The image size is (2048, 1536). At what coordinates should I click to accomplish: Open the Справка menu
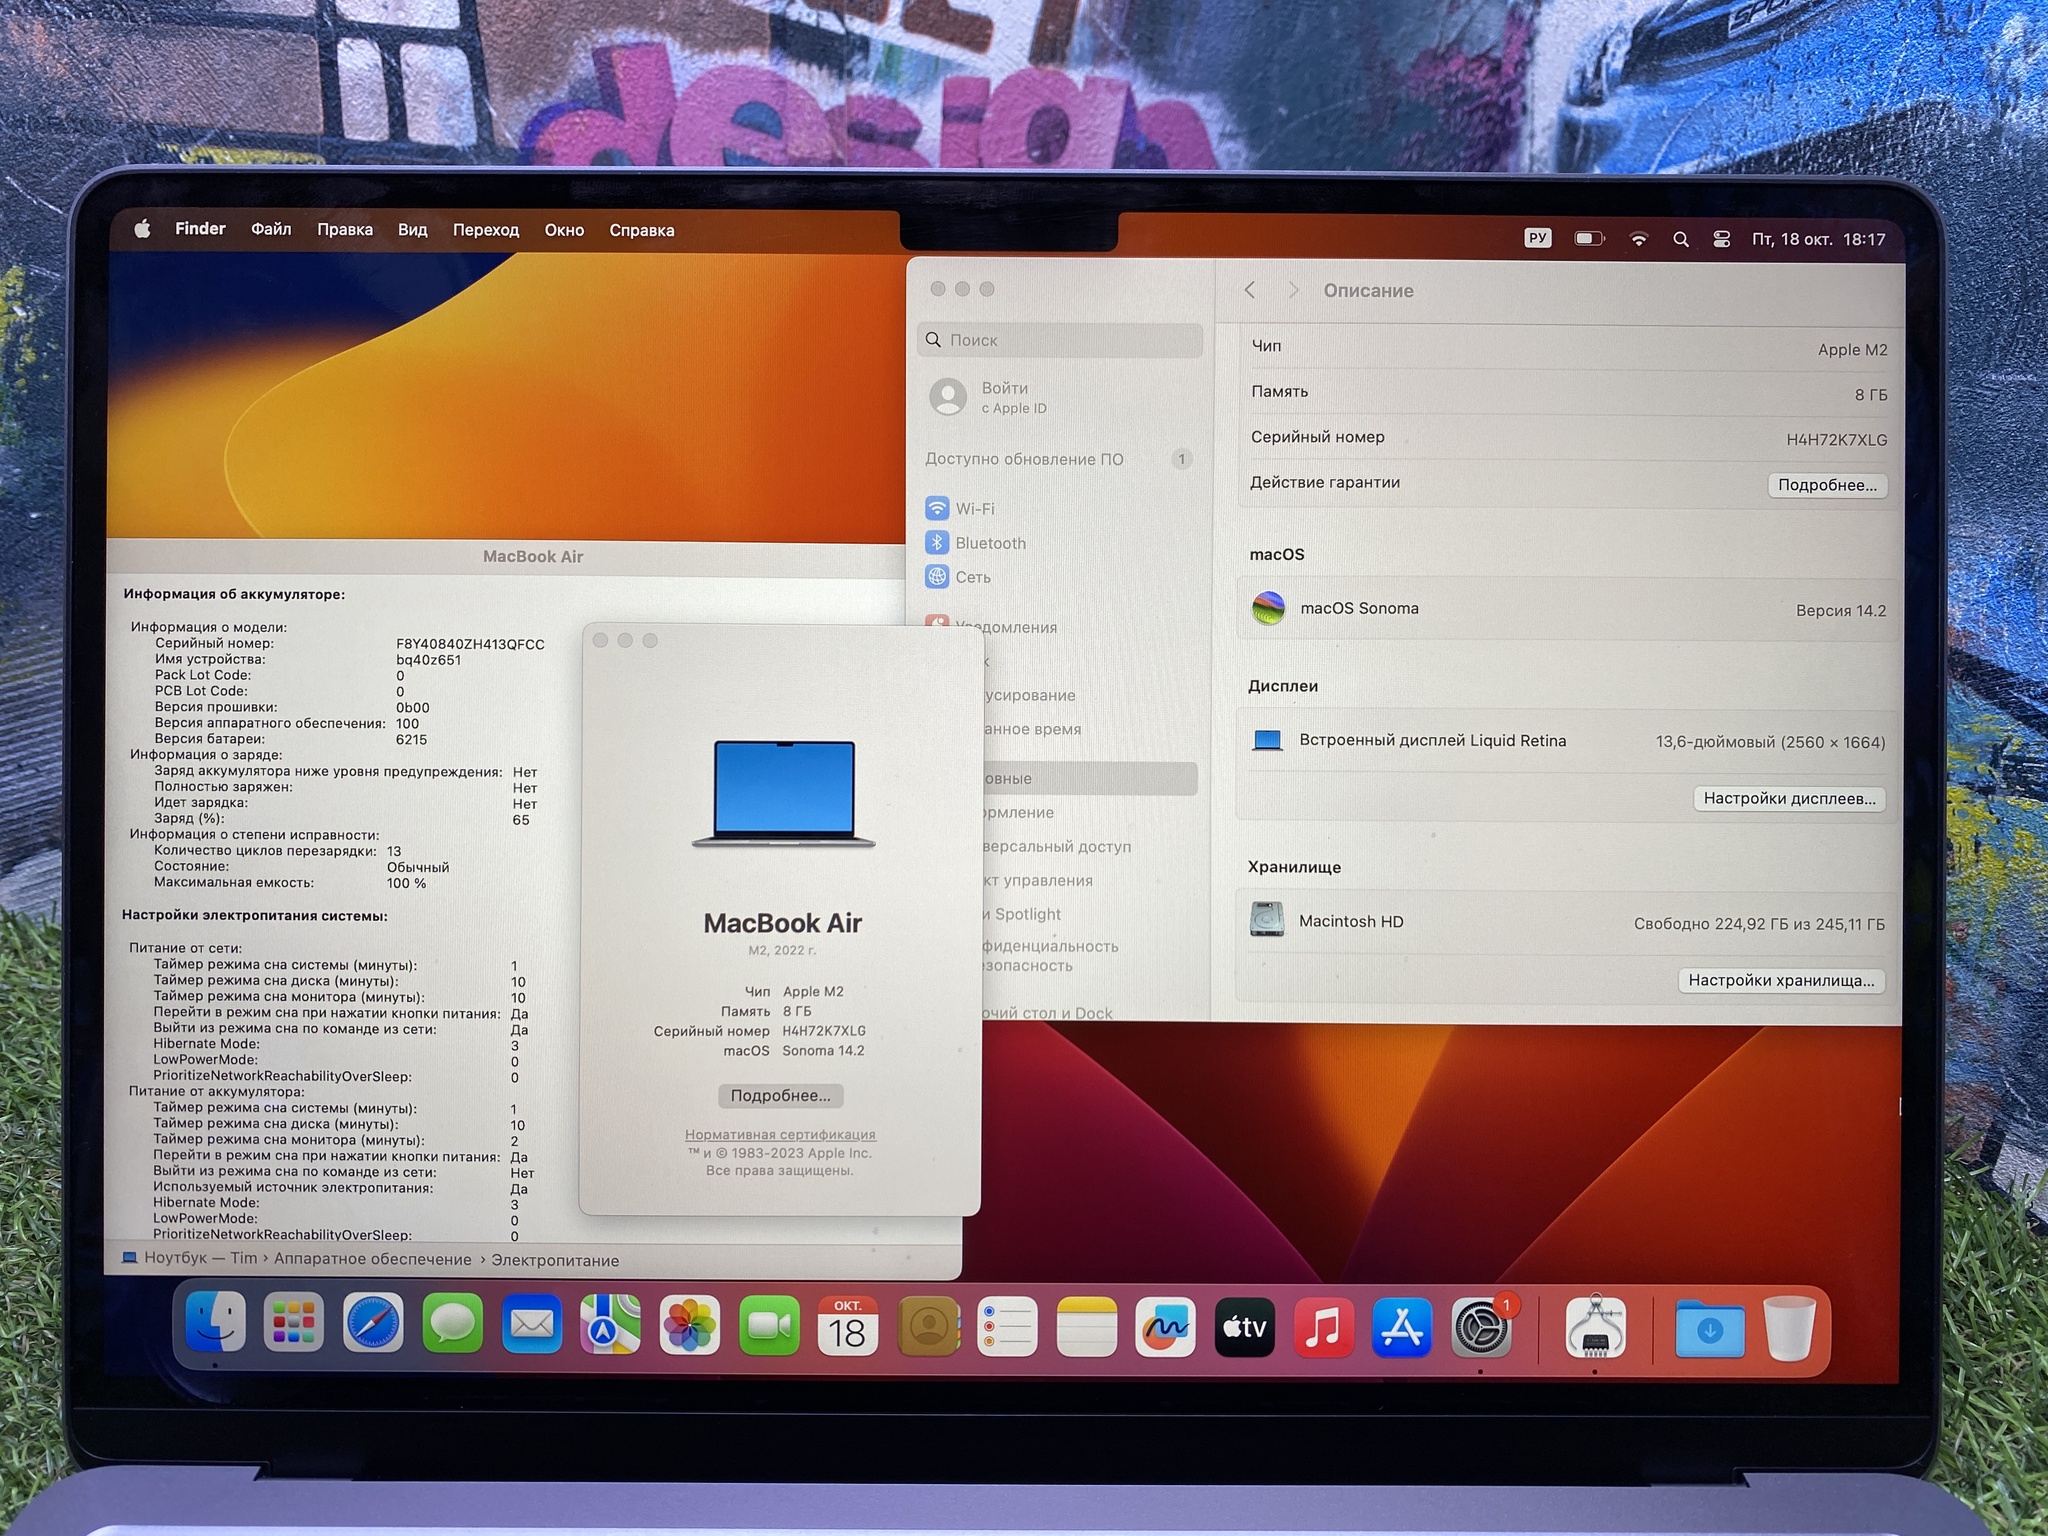point(641,230)
